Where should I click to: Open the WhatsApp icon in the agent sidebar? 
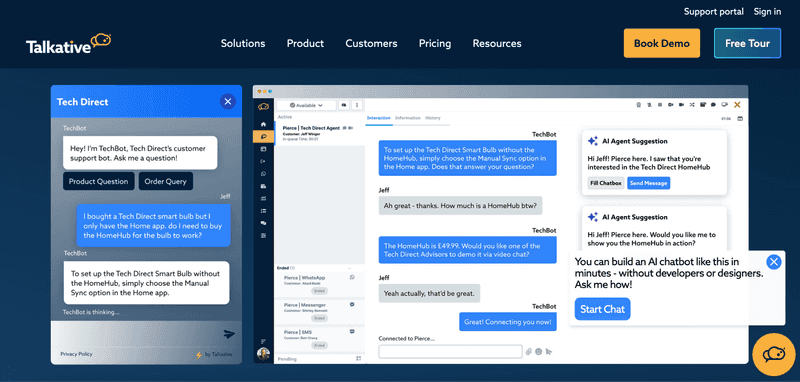[263, 173]
